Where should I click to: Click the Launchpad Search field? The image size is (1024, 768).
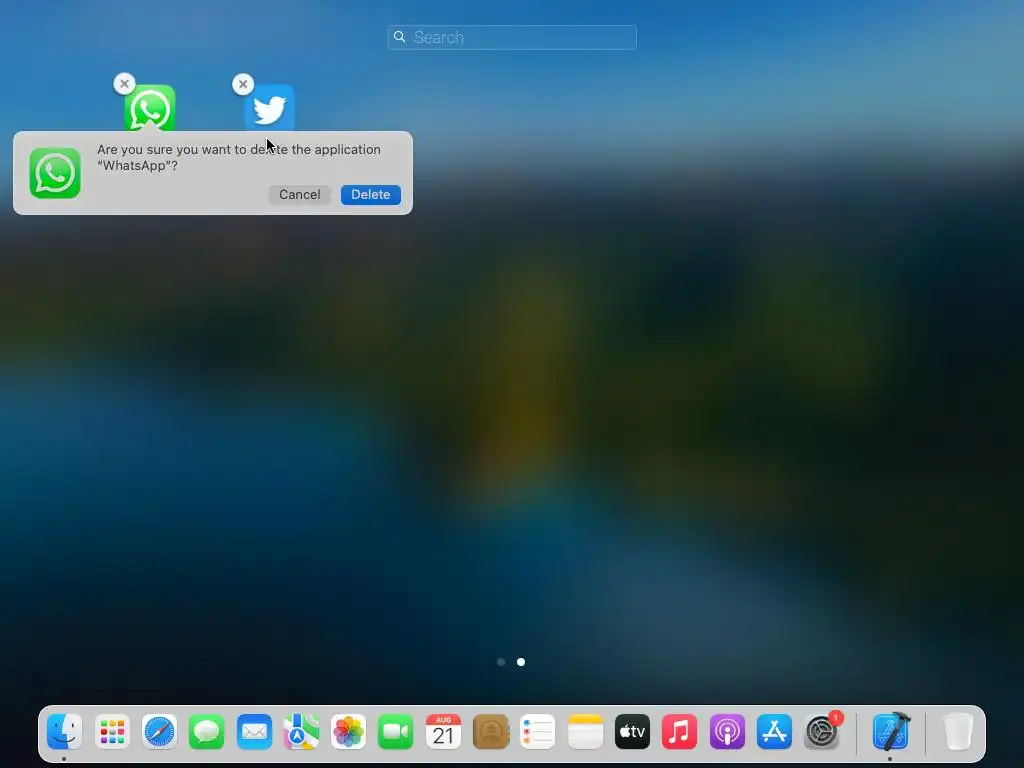(512, 37)
